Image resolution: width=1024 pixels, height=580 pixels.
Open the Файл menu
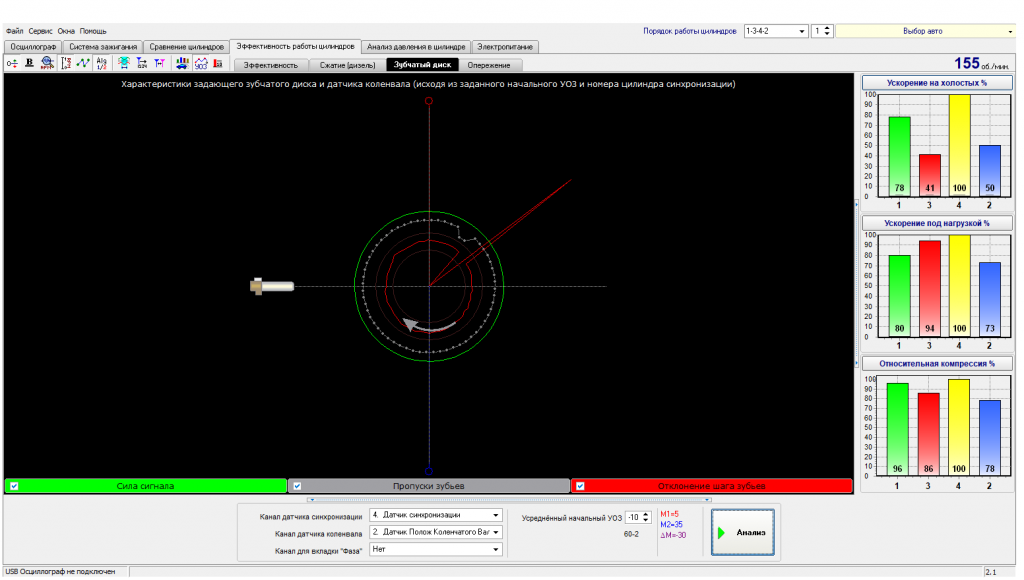point(14,31)
